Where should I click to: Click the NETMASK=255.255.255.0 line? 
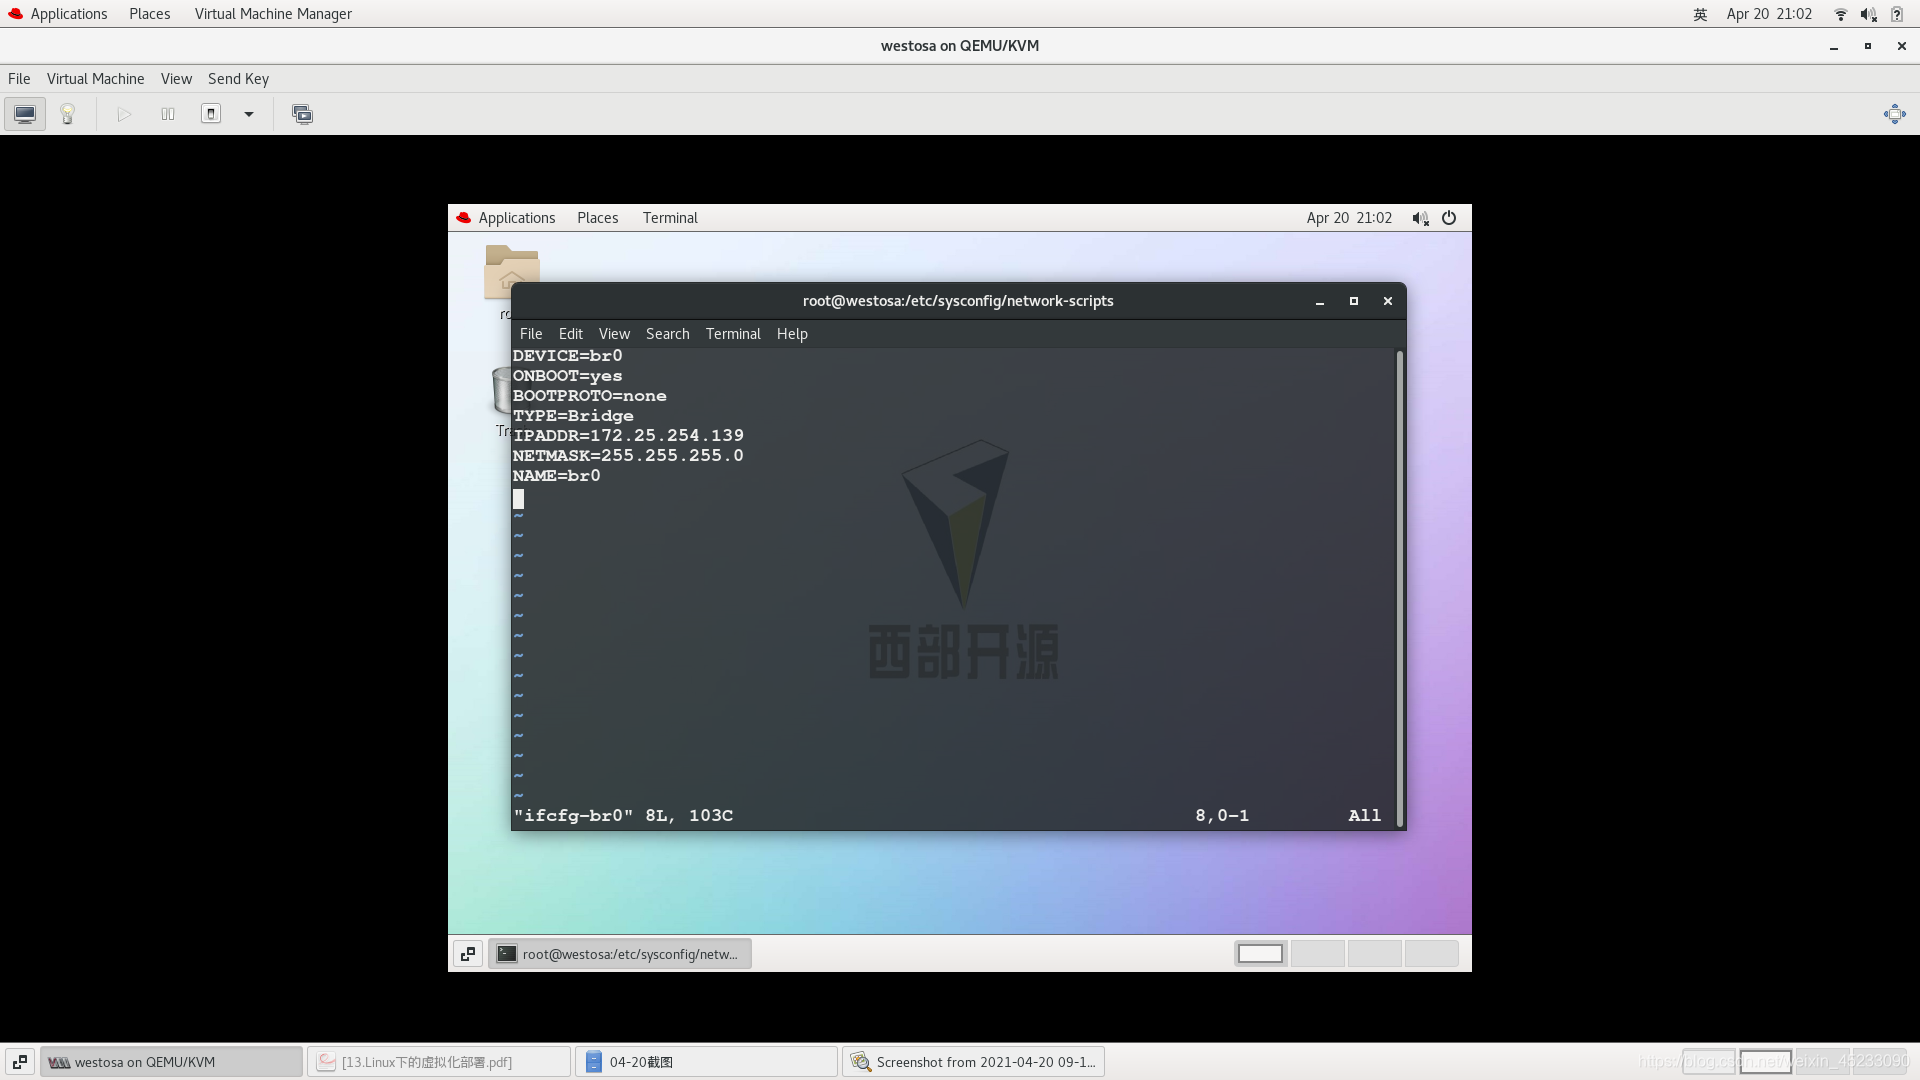pos(628,456)
